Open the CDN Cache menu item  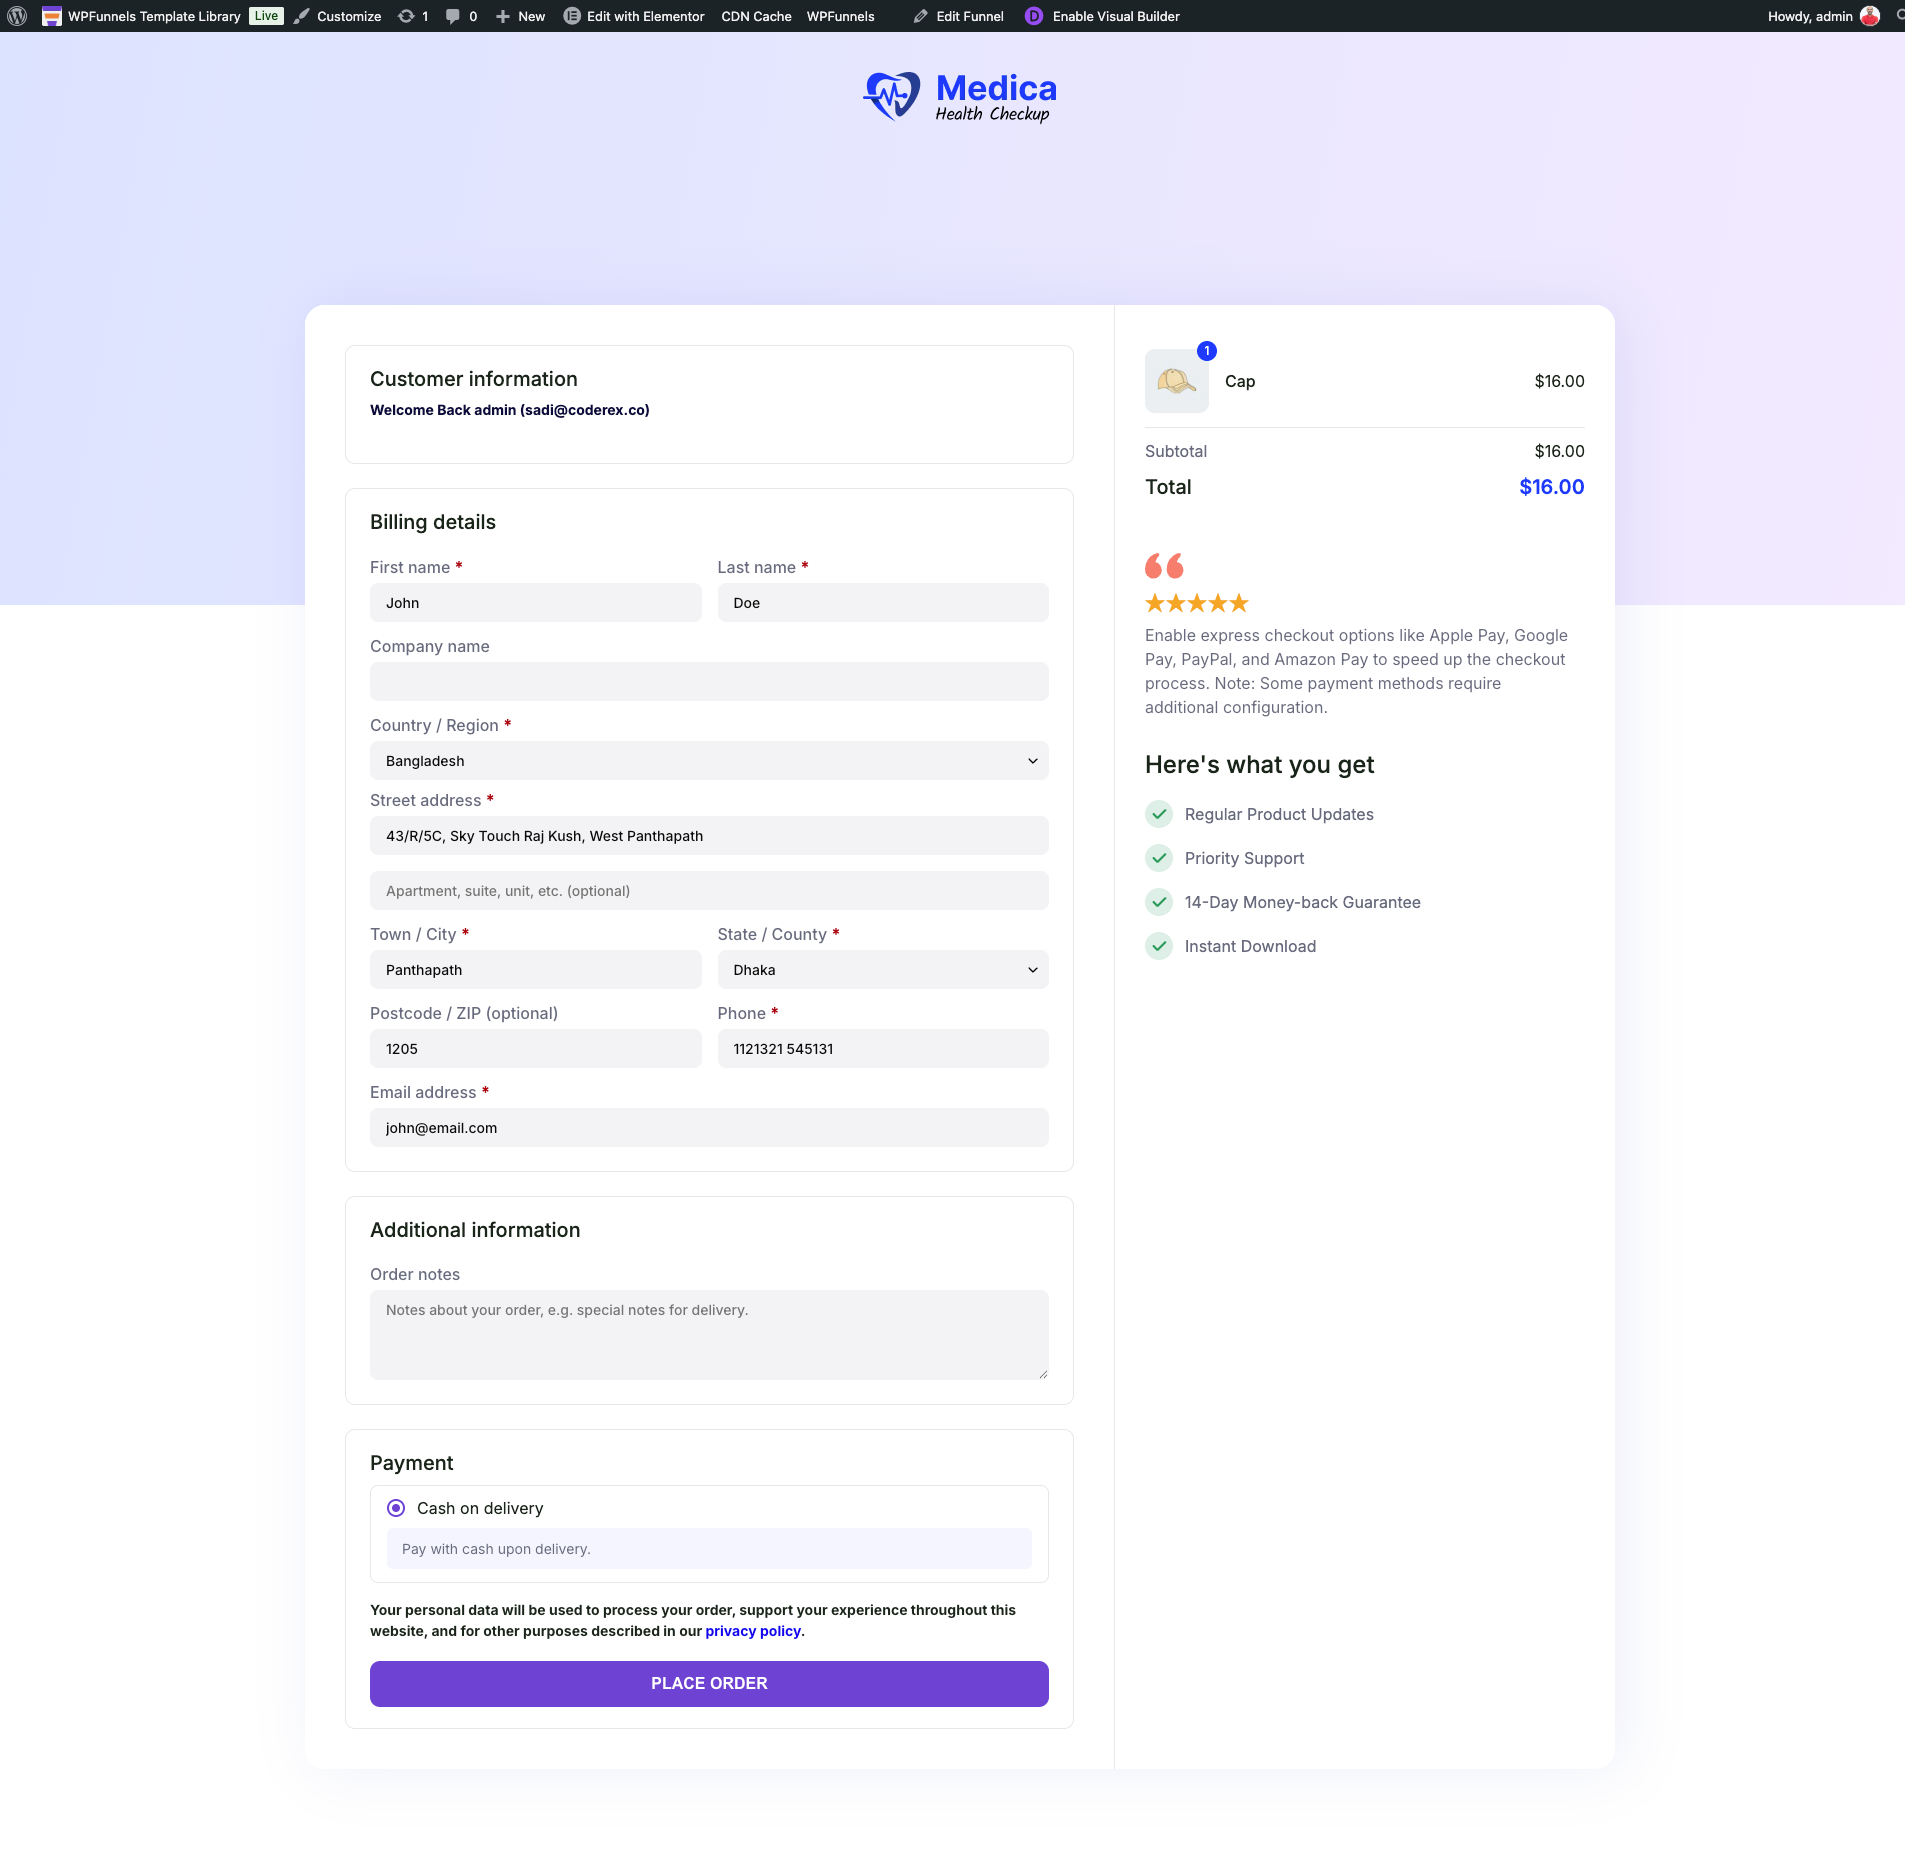click(756, 16)
